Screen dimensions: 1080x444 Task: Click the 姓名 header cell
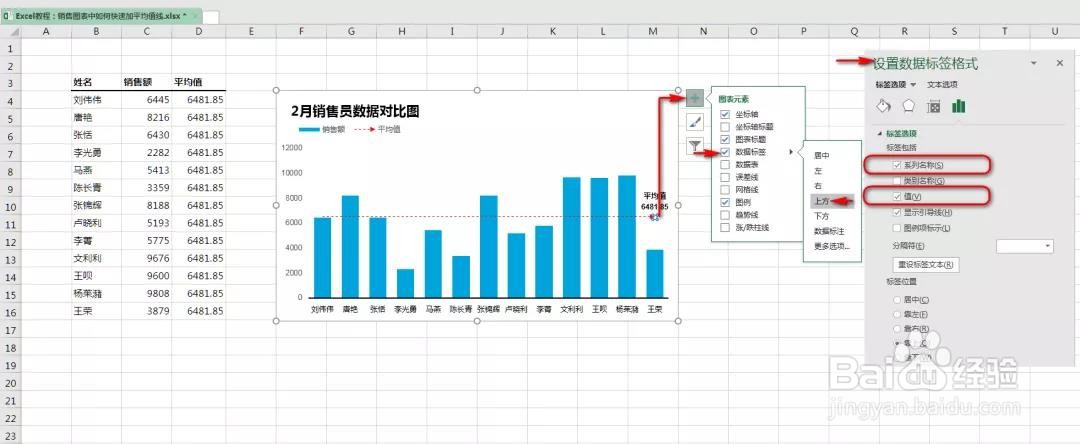[96, 82]
